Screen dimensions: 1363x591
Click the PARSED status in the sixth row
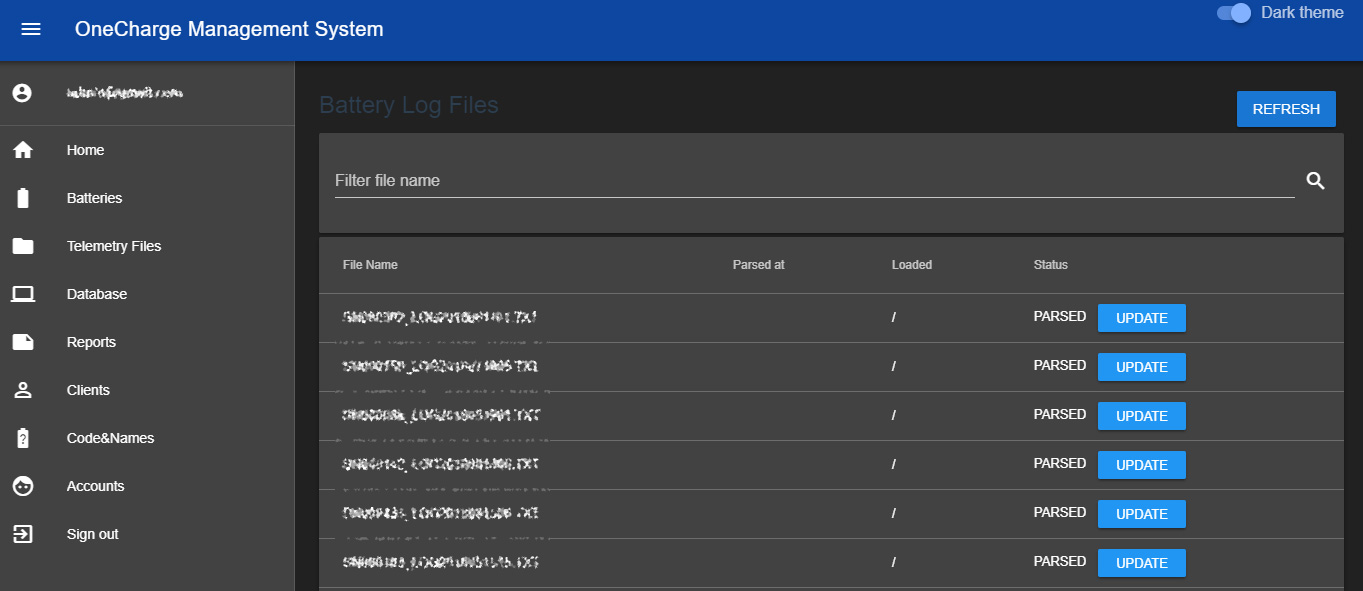click(1060, 562)
